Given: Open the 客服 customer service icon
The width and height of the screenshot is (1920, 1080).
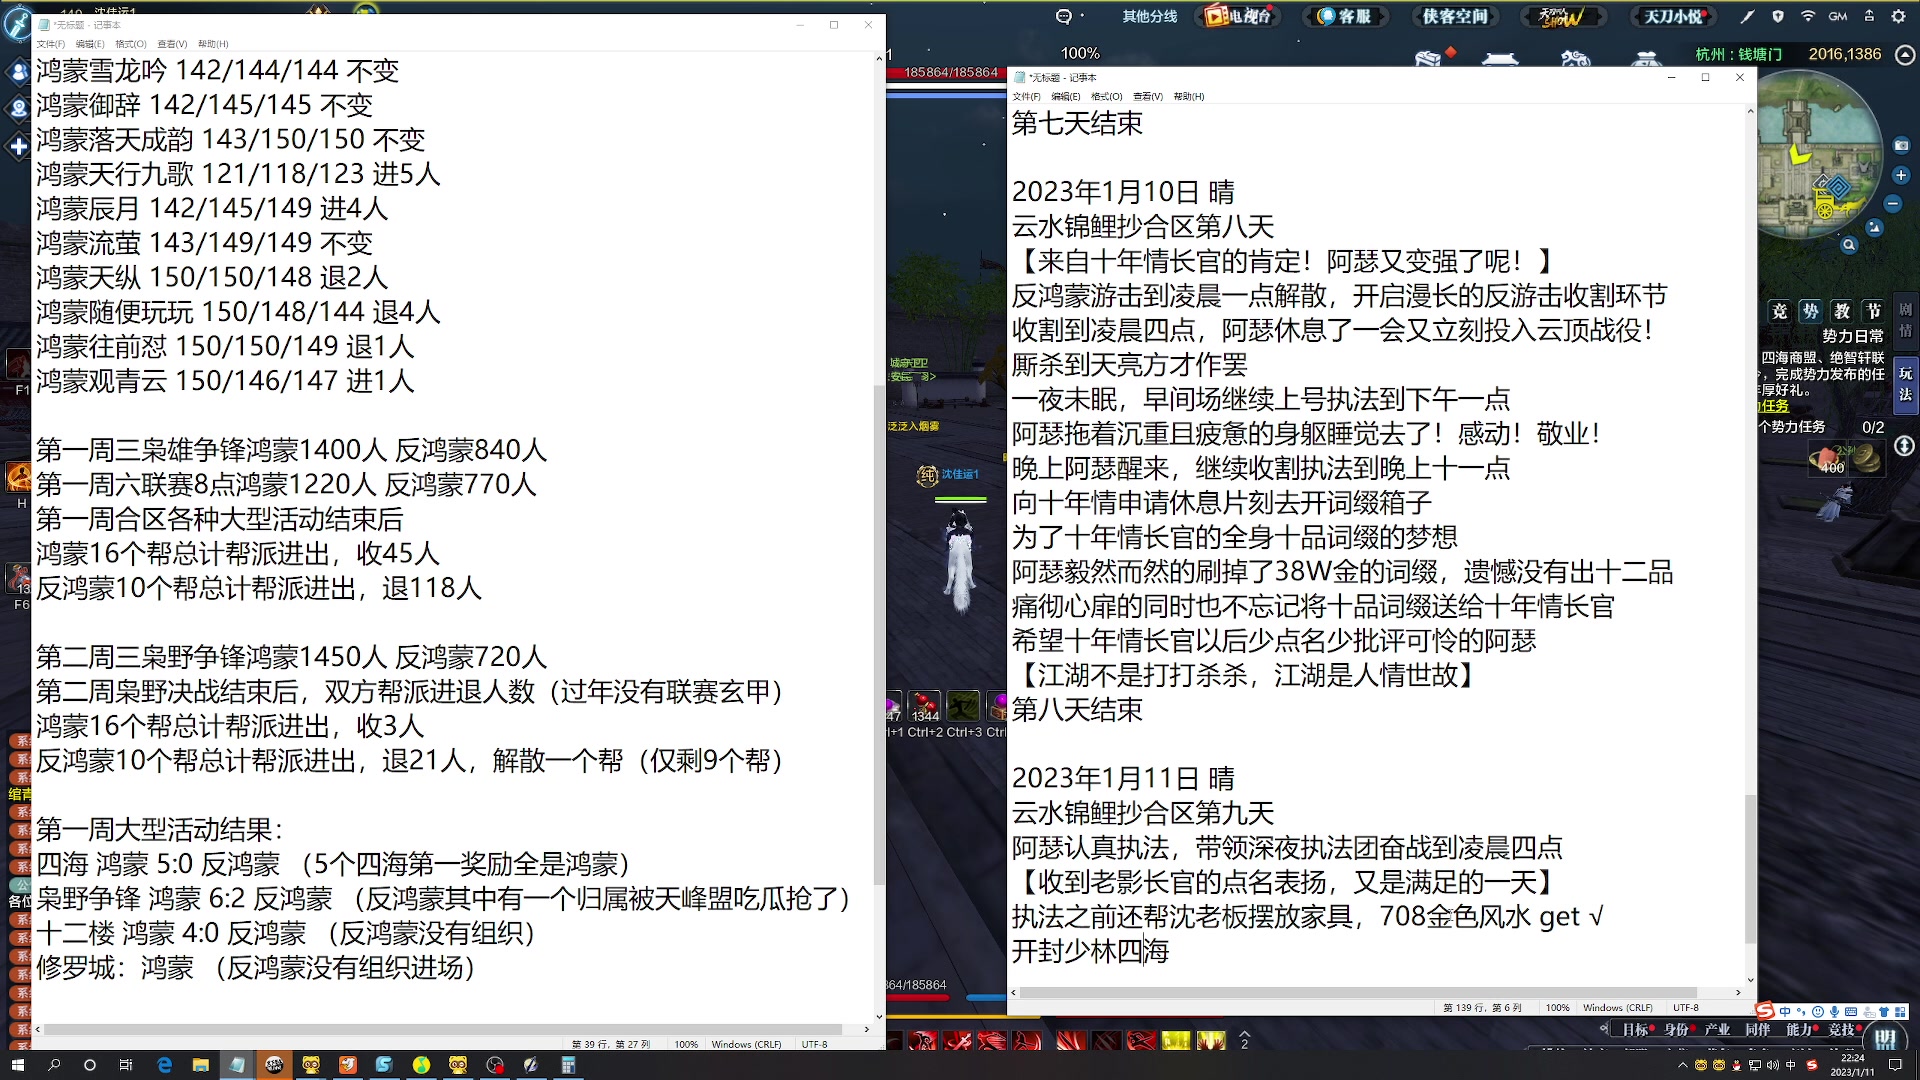Looking at the screenshot, I should (x=1345, y=17).
